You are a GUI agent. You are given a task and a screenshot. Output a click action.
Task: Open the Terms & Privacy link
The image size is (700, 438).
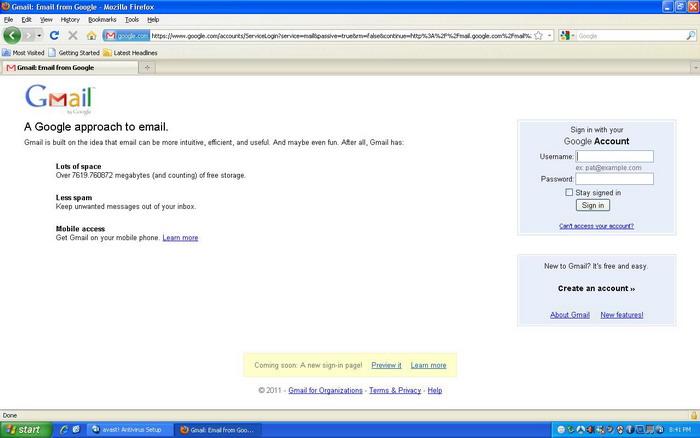395,390
